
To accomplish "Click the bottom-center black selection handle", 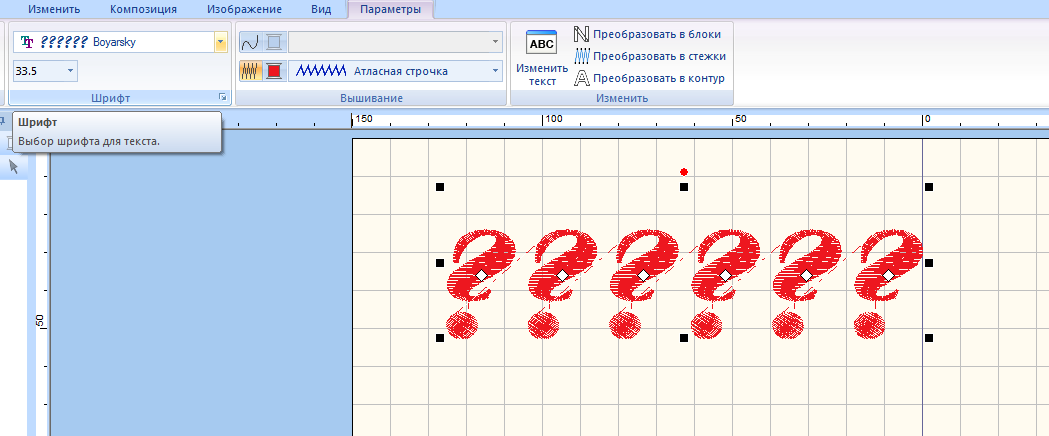I will pyautogui.click(x=684, y=338).
